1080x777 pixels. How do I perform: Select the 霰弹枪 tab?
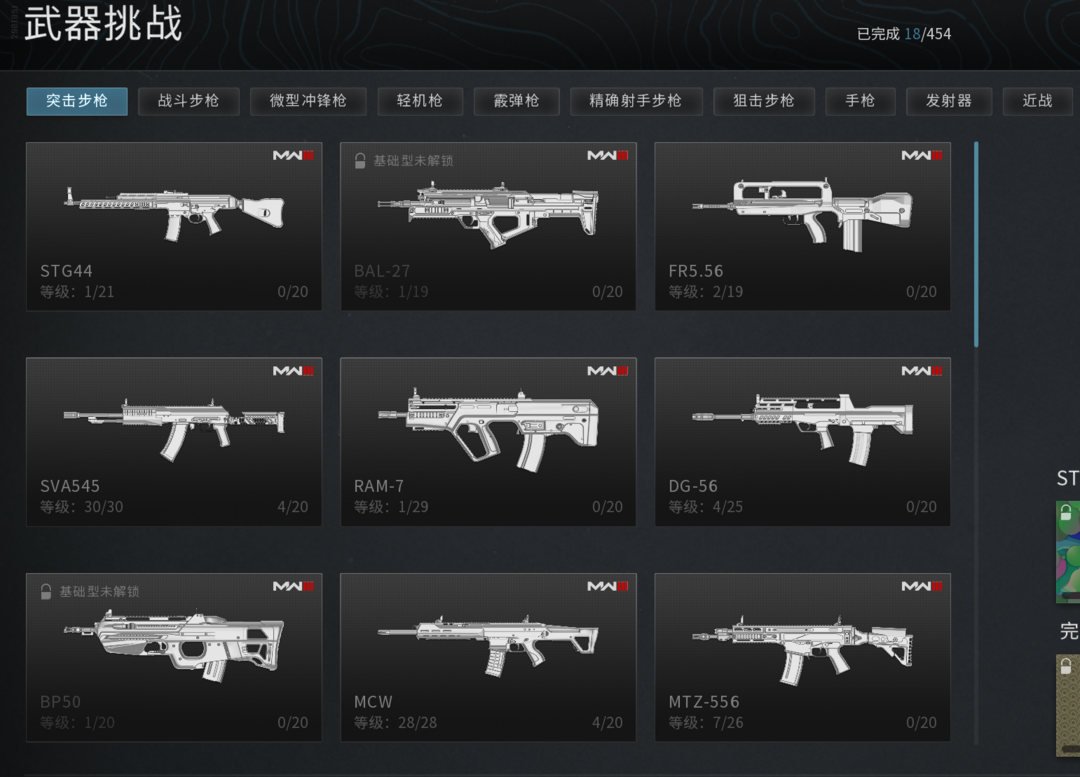click(x=516, y=101)
